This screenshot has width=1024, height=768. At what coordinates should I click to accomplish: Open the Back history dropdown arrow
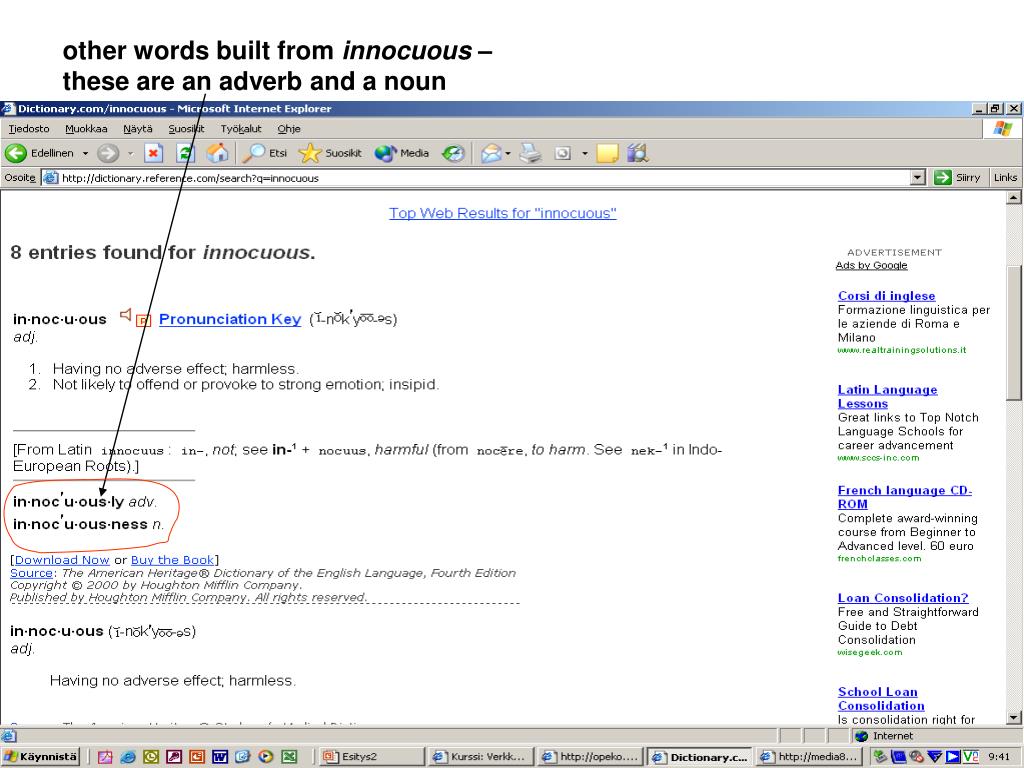[85, 153]
